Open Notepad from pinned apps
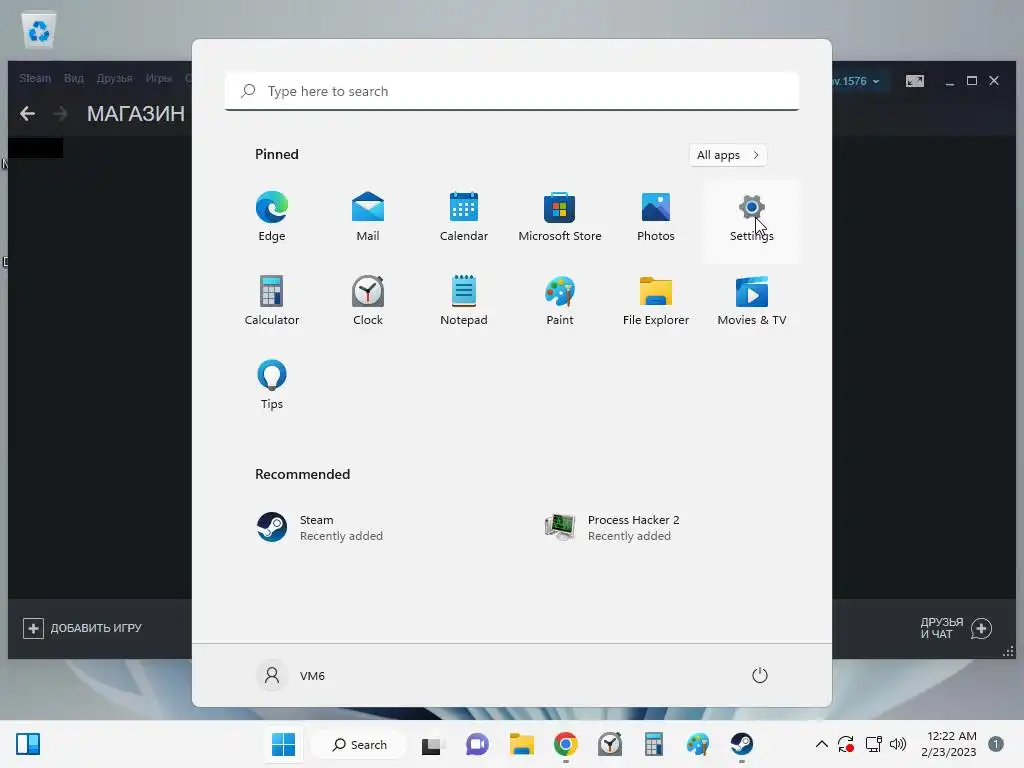 [x=464, y=300]
